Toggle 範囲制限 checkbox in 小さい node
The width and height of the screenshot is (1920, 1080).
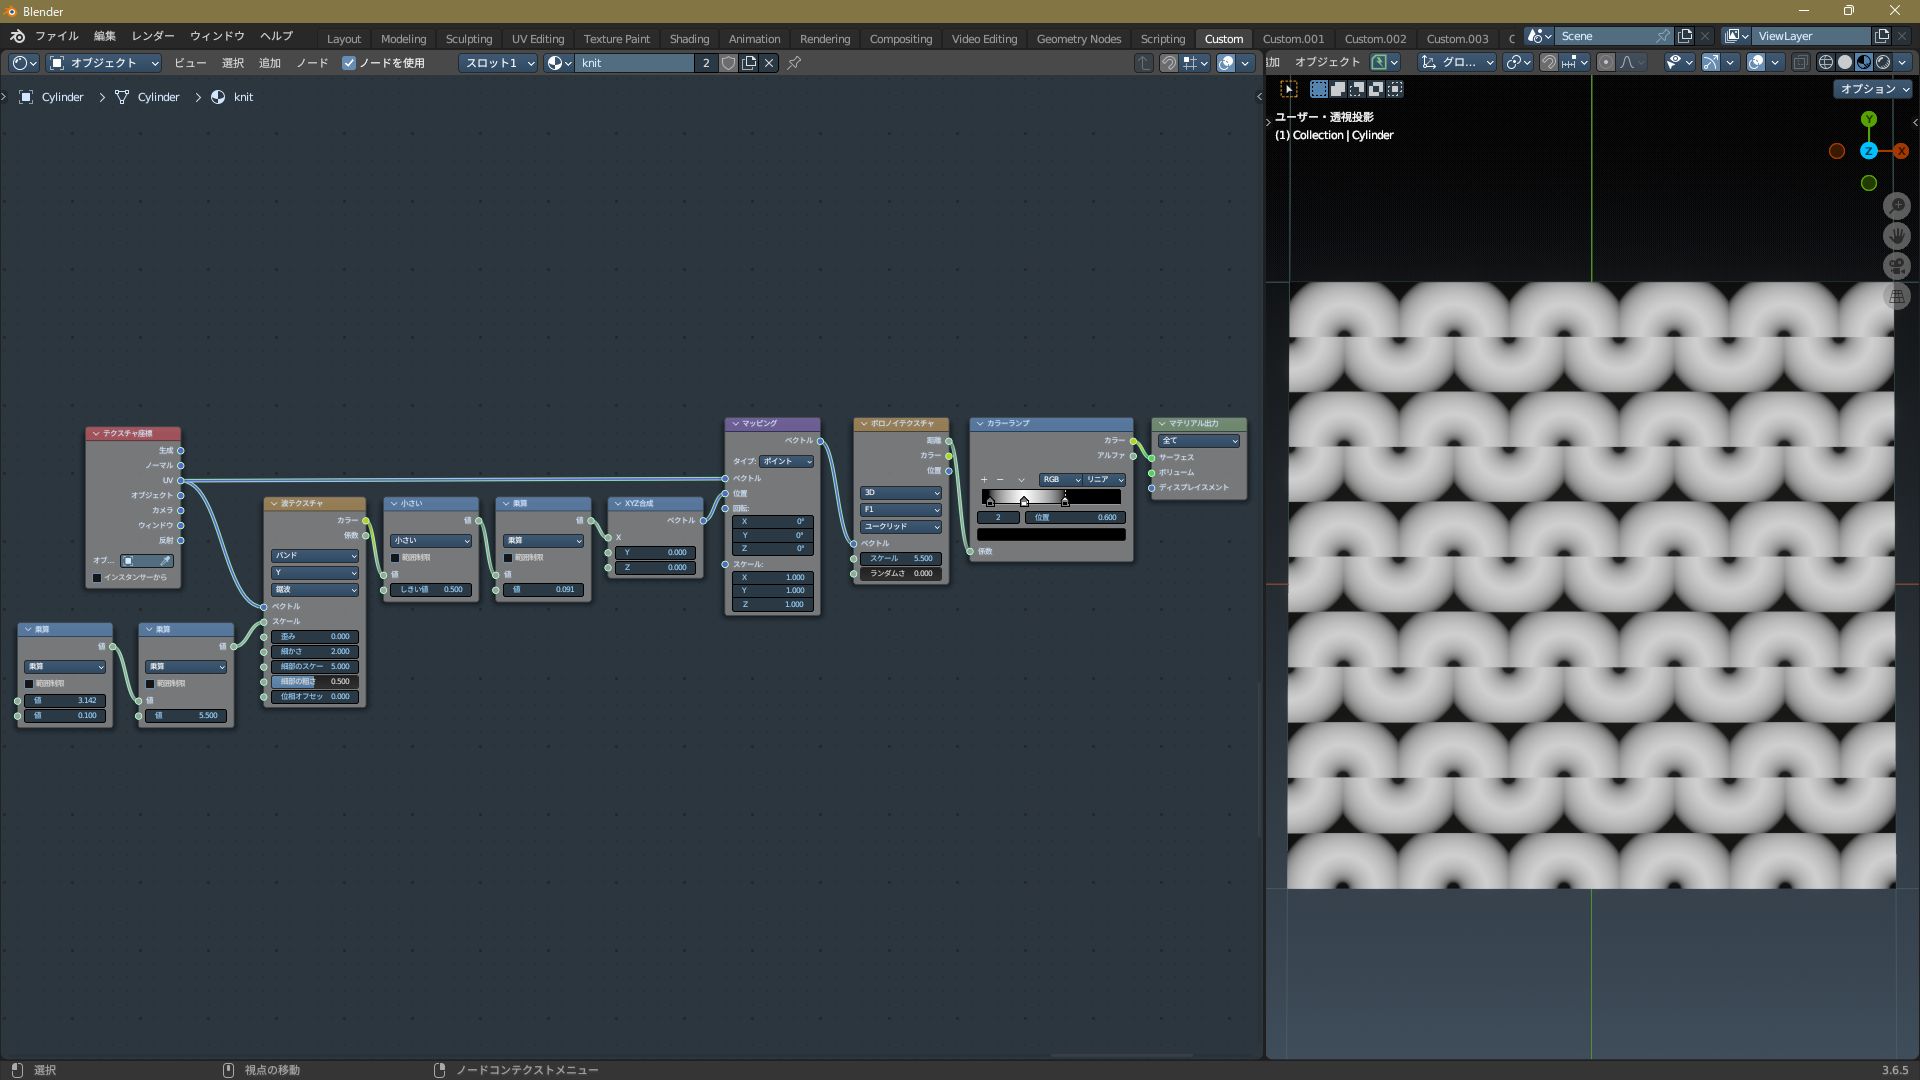(x=395, y=558)
